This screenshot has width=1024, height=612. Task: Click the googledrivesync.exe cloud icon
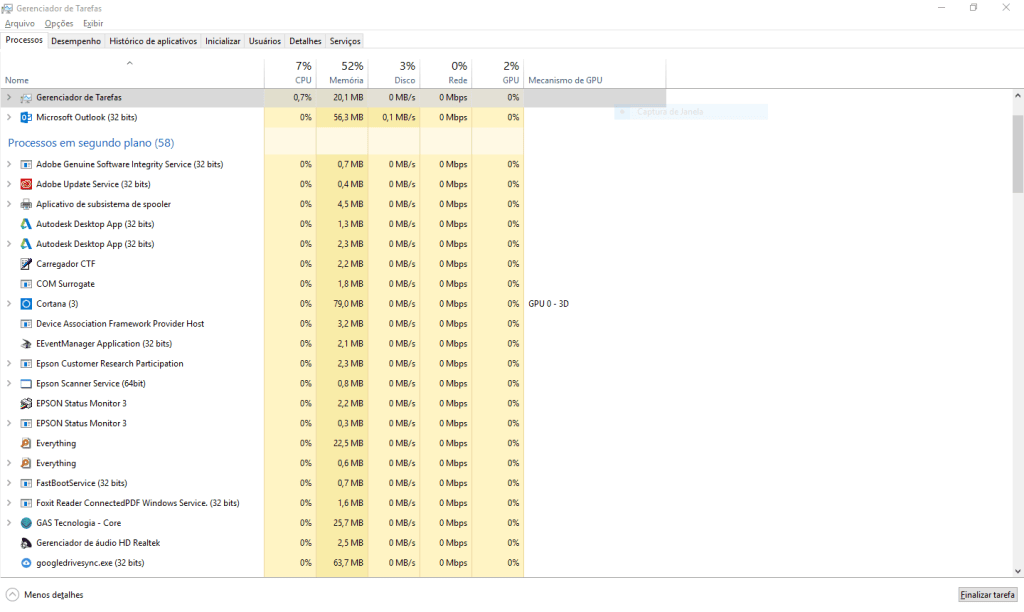point(26,563)
